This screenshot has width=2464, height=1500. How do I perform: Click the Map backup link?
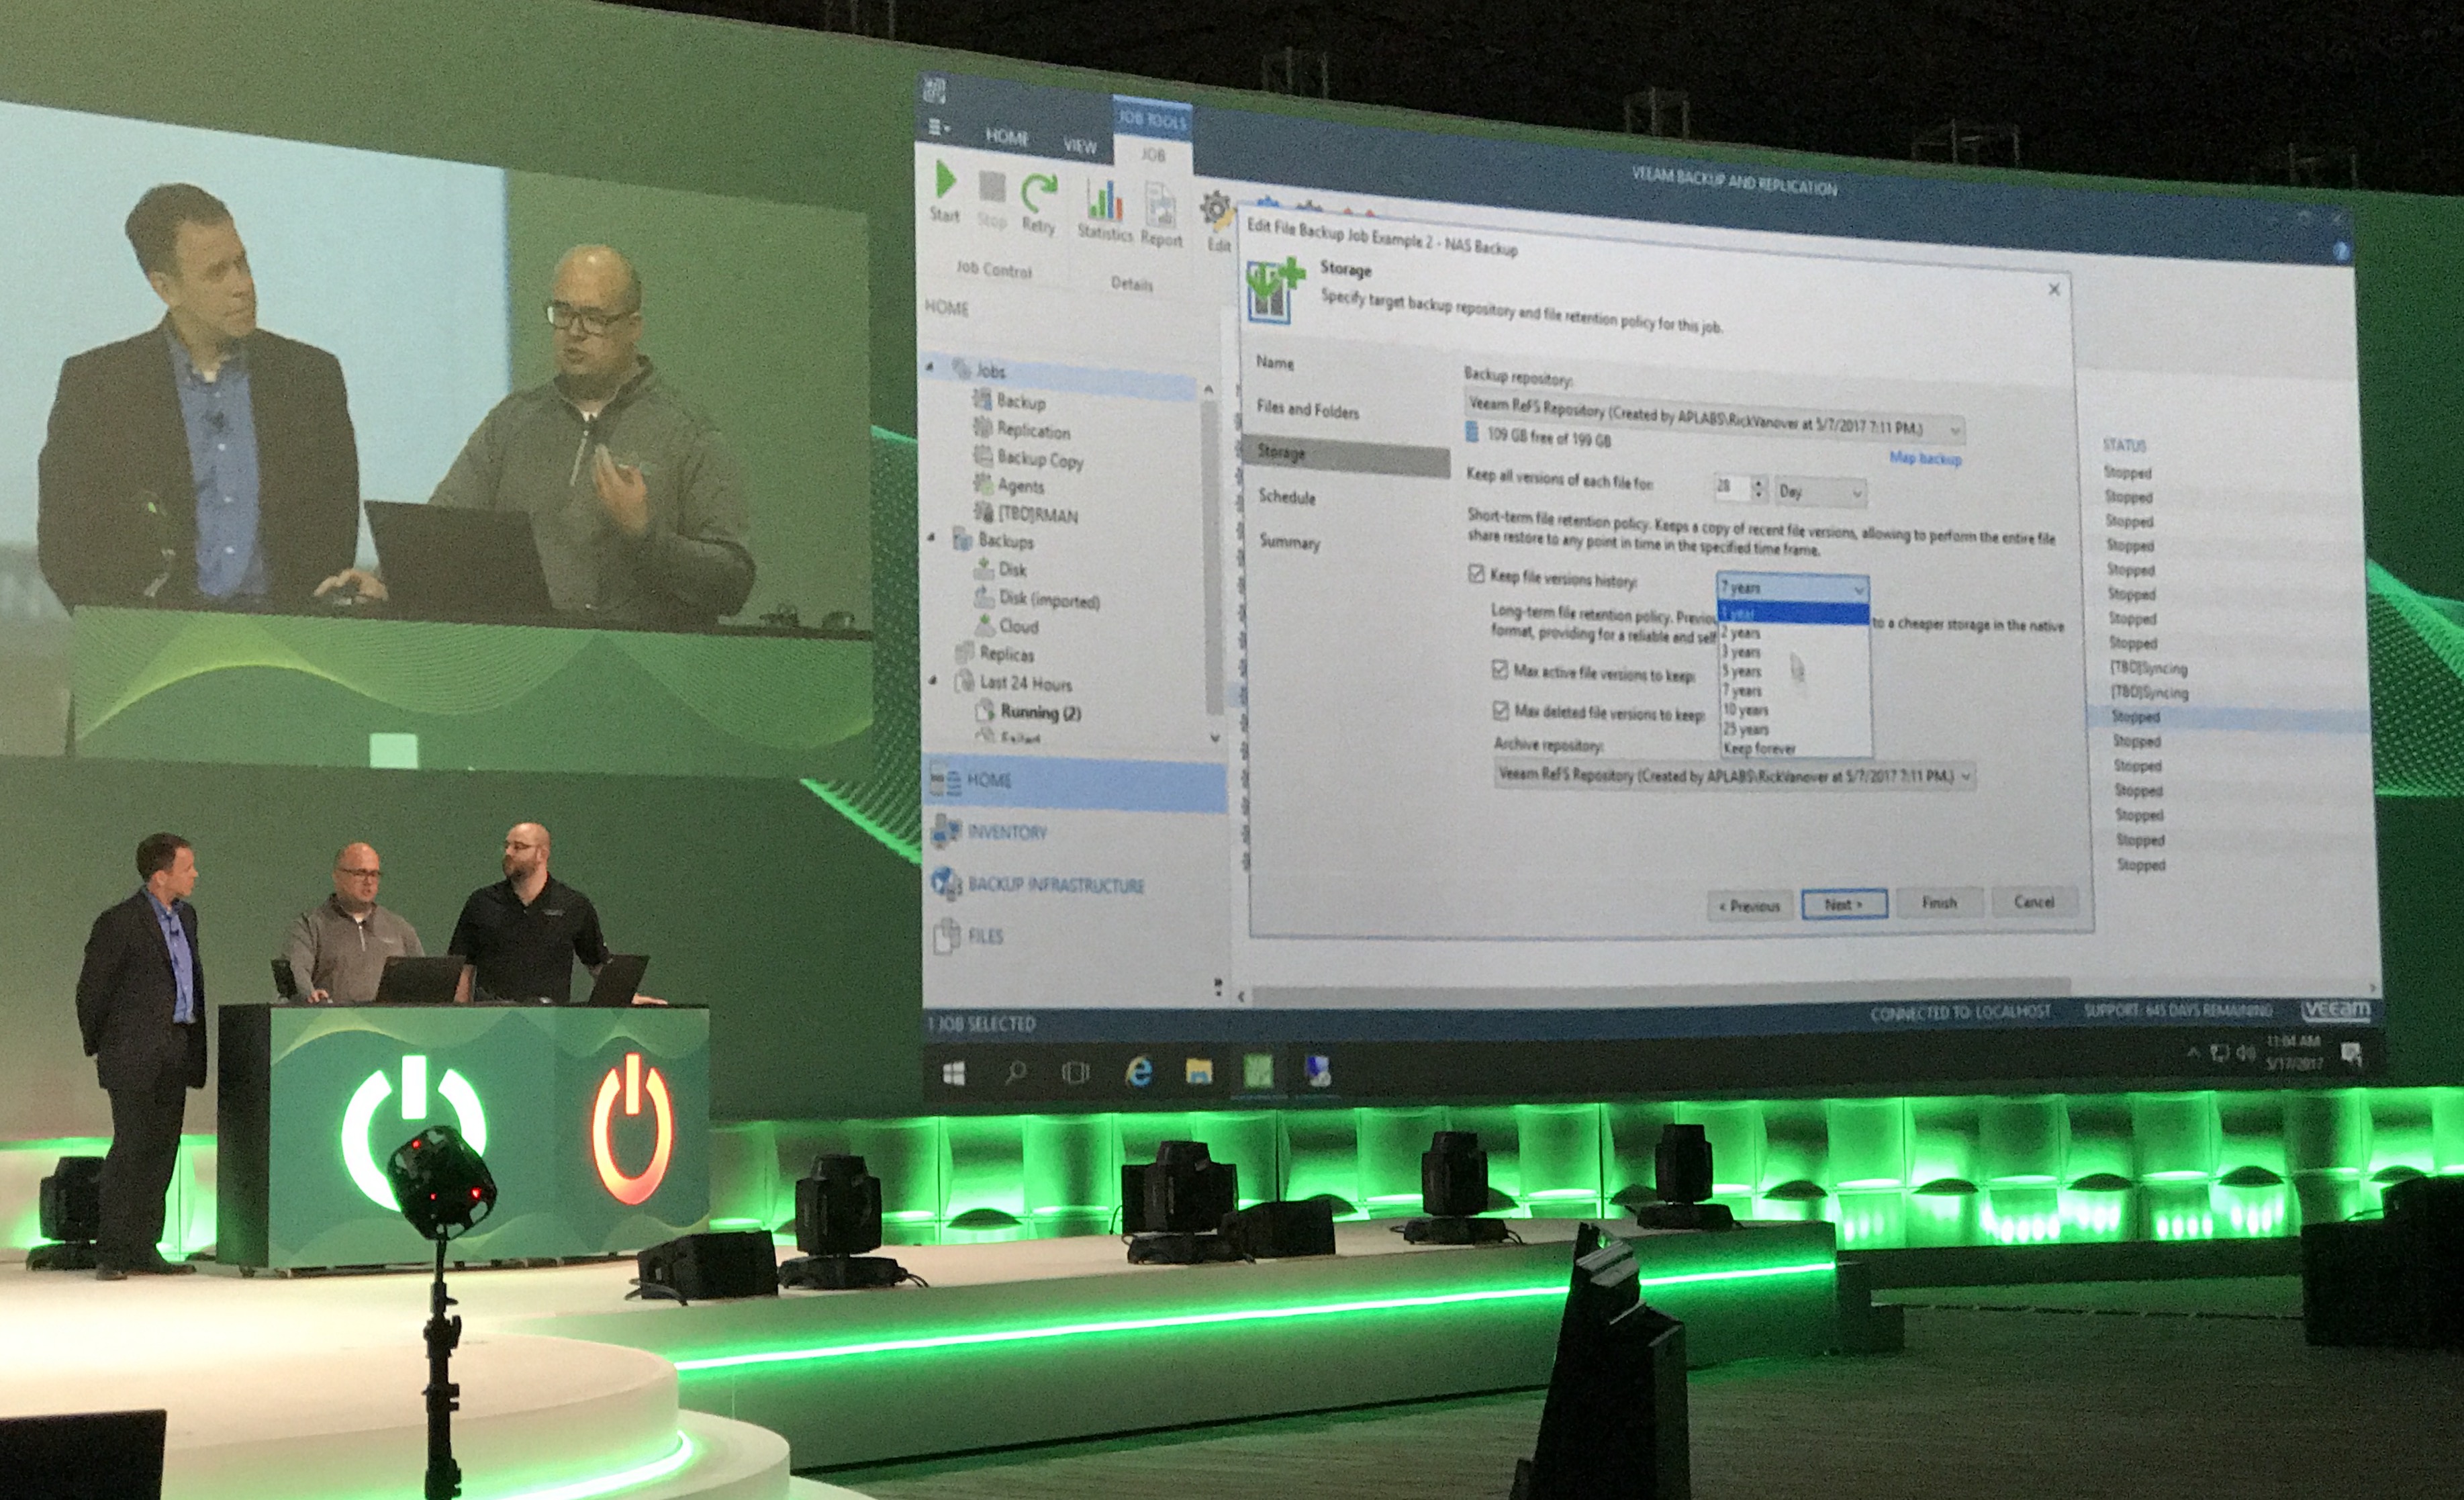(x=1925, y=458)
